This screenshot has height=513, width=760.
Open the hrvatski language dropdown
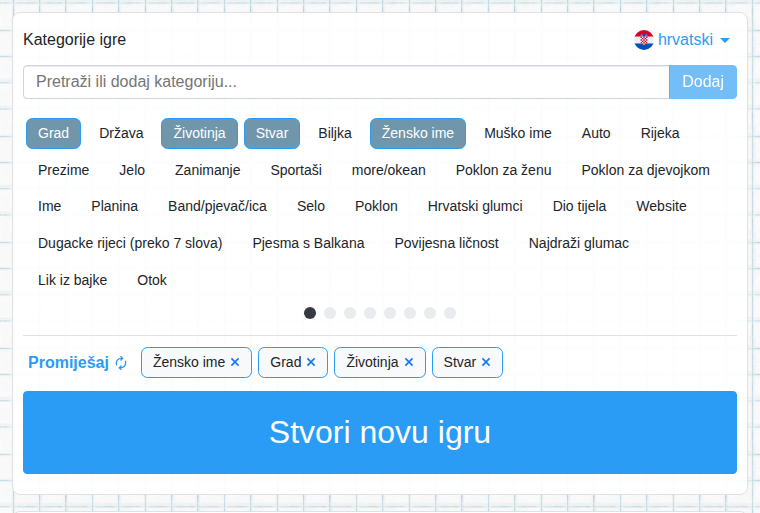pos(682,40)
